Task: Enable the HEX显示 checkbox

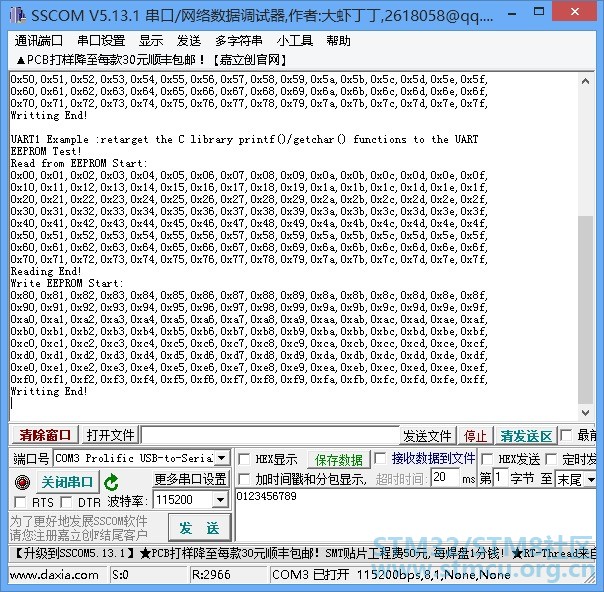Action: point(244,459)
